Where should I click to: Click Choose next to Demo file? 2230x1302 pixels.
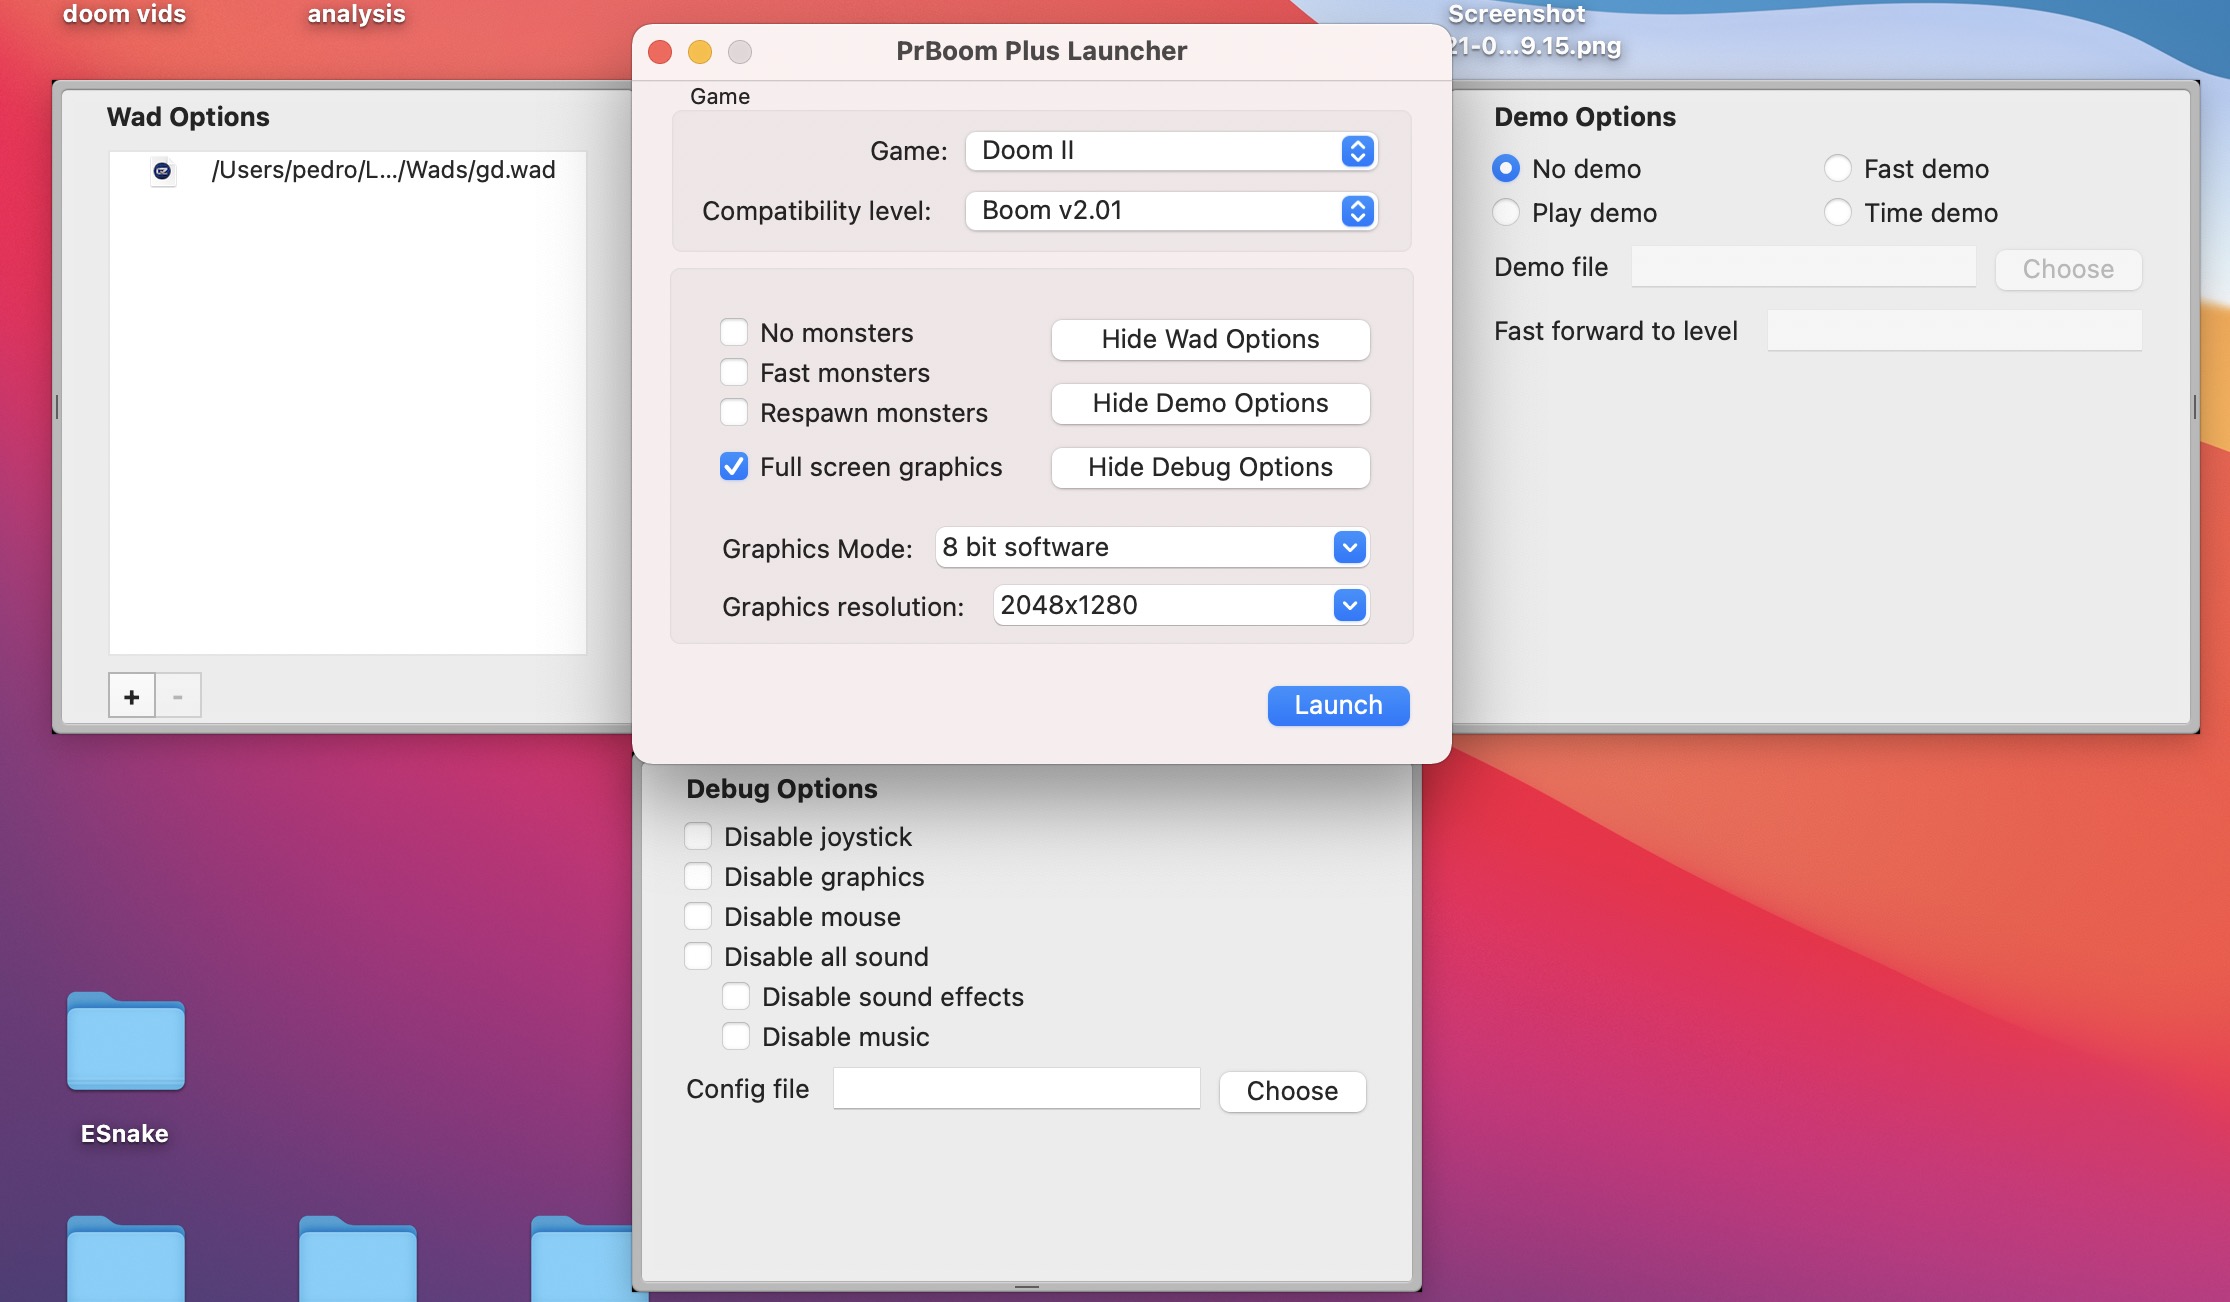(2068, 269)
